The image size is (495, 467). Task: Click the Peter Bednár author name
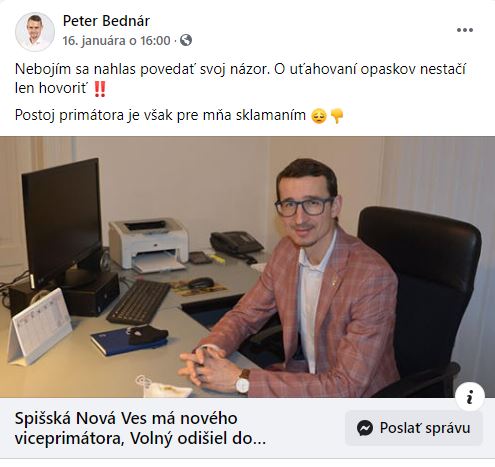[x=106, y=21]
